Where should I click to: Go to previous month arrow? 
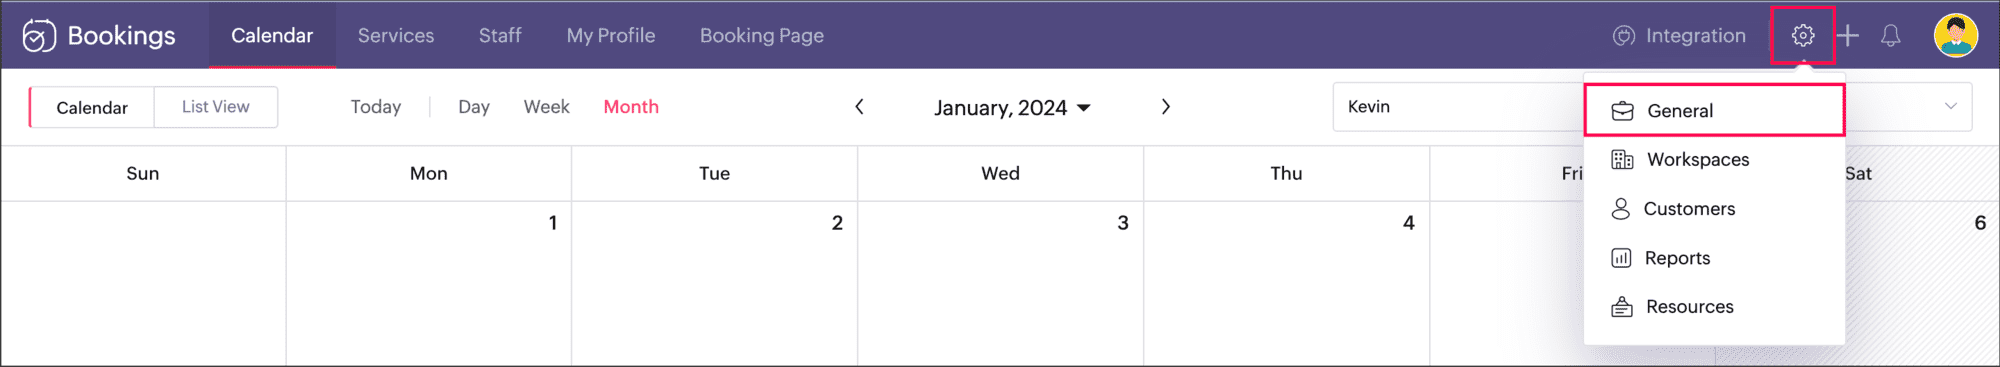[x=859, y=107]
